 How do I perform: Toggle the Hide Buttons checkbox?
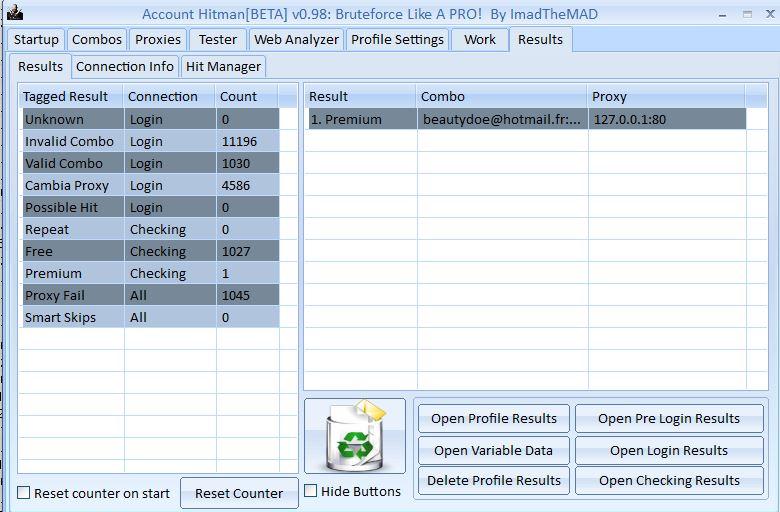(x=311, y=491)
